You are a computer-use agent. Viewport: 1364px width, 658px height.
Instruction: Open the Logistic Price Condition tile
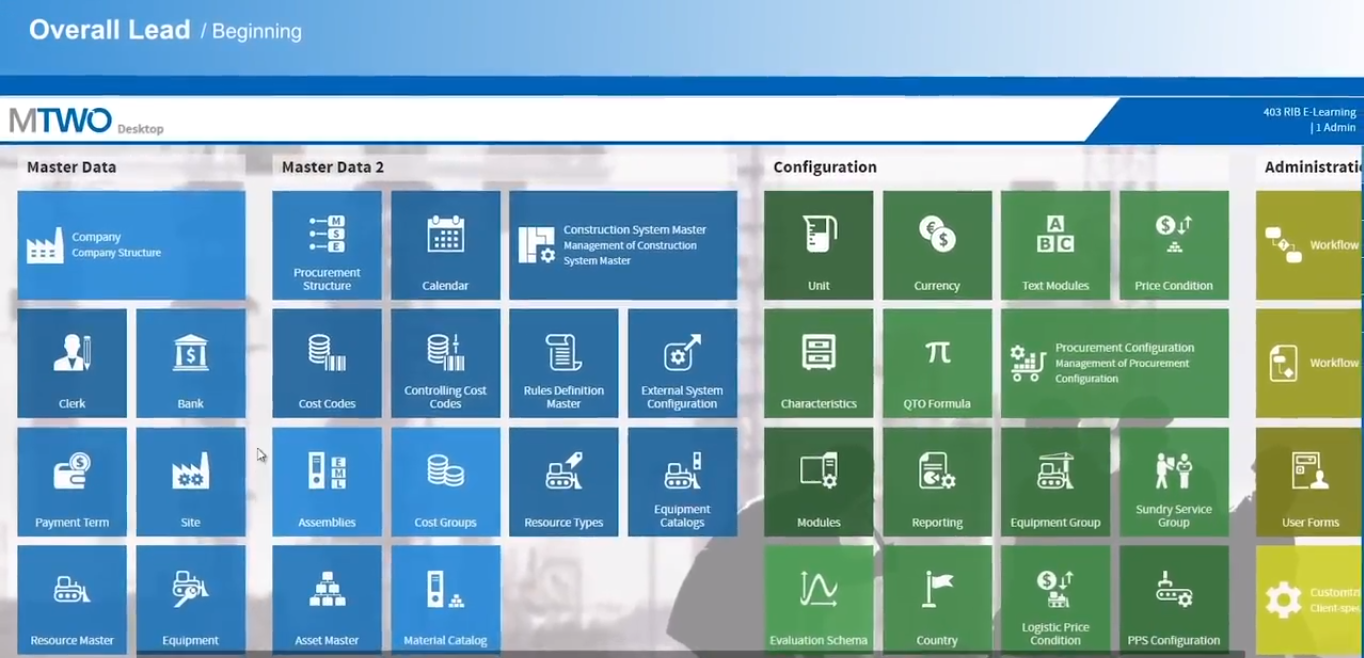click(1055, 599)
